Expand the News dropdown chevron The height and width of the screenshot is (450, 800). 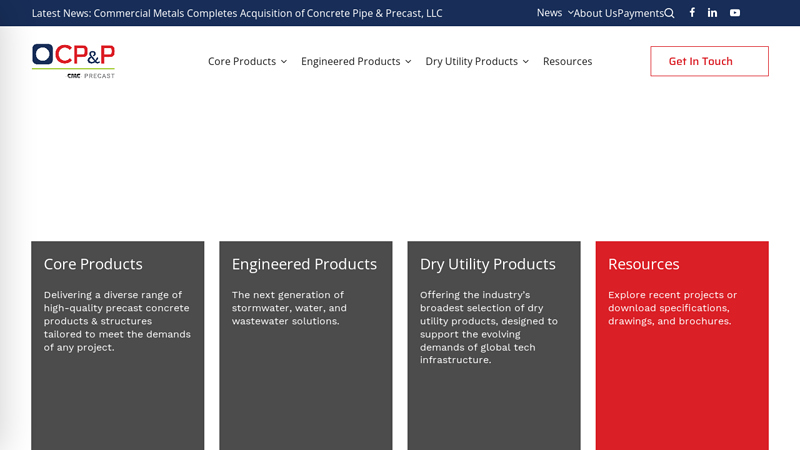click(570, 13)
